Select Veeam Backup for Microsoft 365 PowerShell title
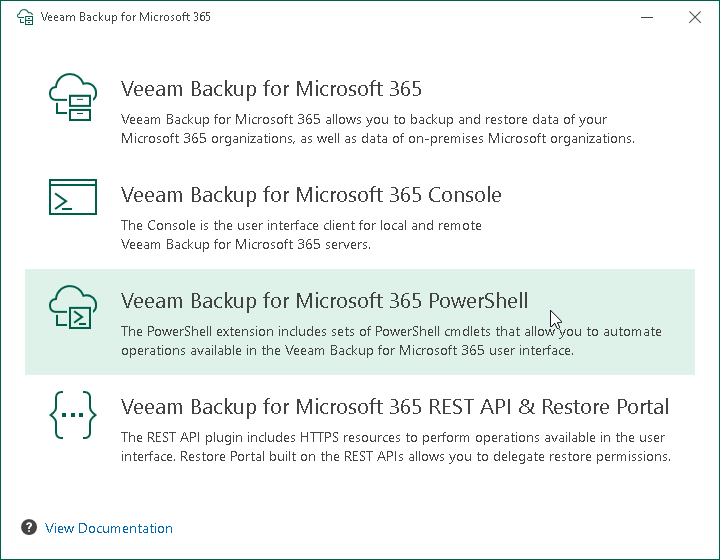Image resolution: width=720 pixels, height=560 pixels. (x=324, y=301)
